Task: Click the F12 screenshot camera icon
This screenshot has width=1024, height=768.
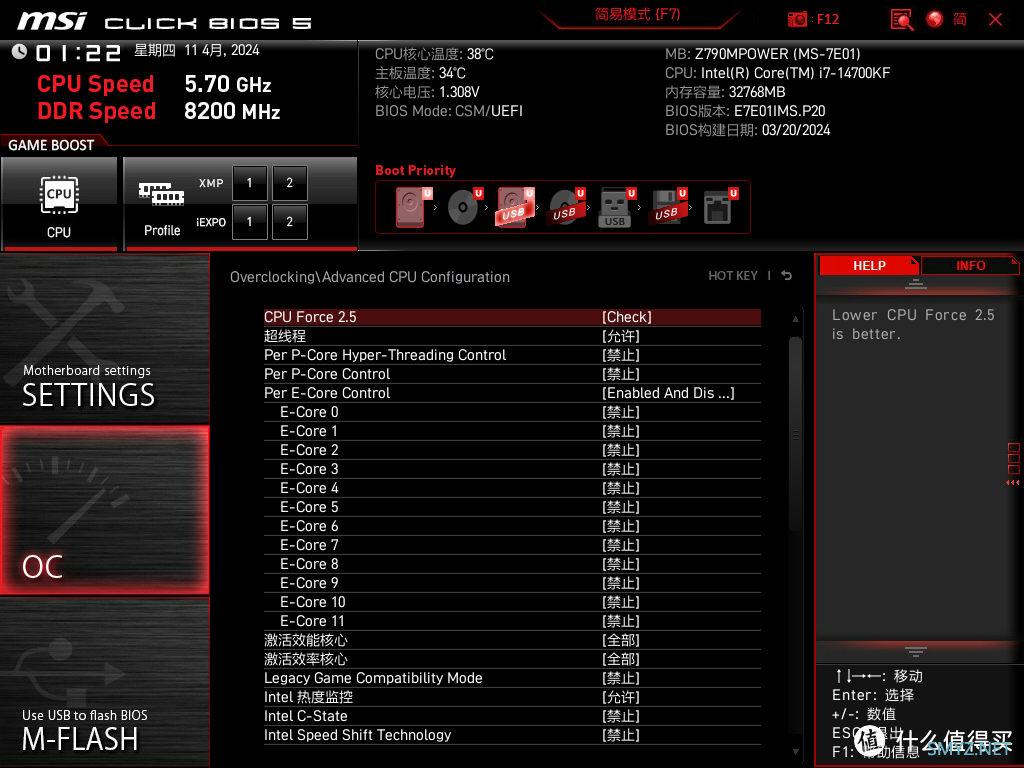Action: click(797, 20)
